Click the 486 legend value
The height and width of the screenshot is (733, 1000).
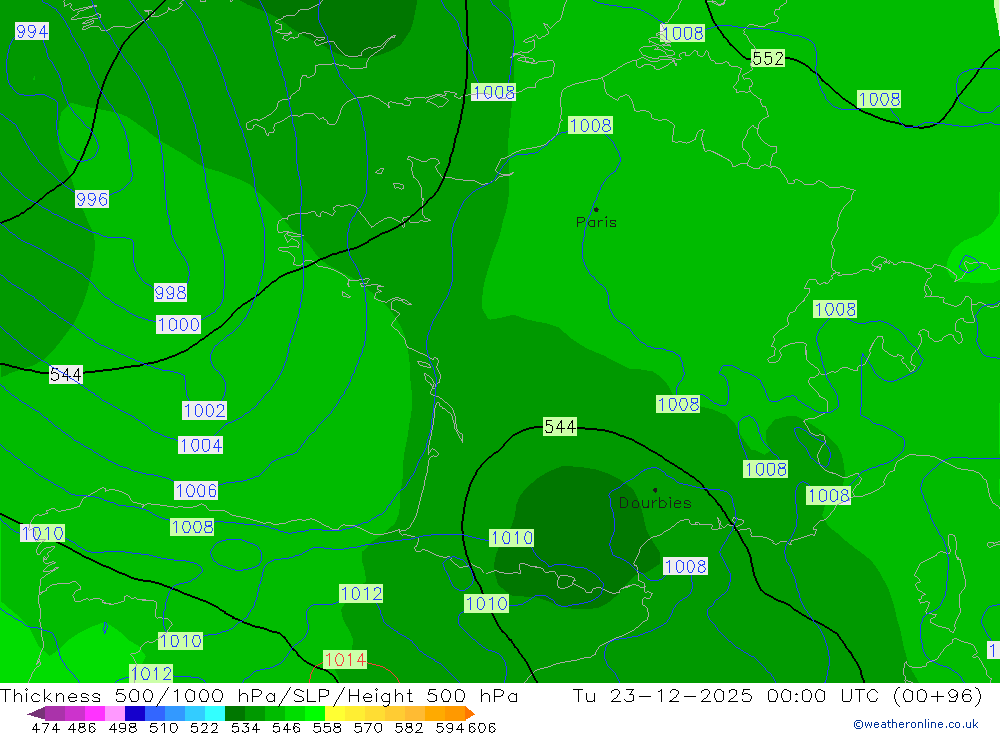(82, 727)
